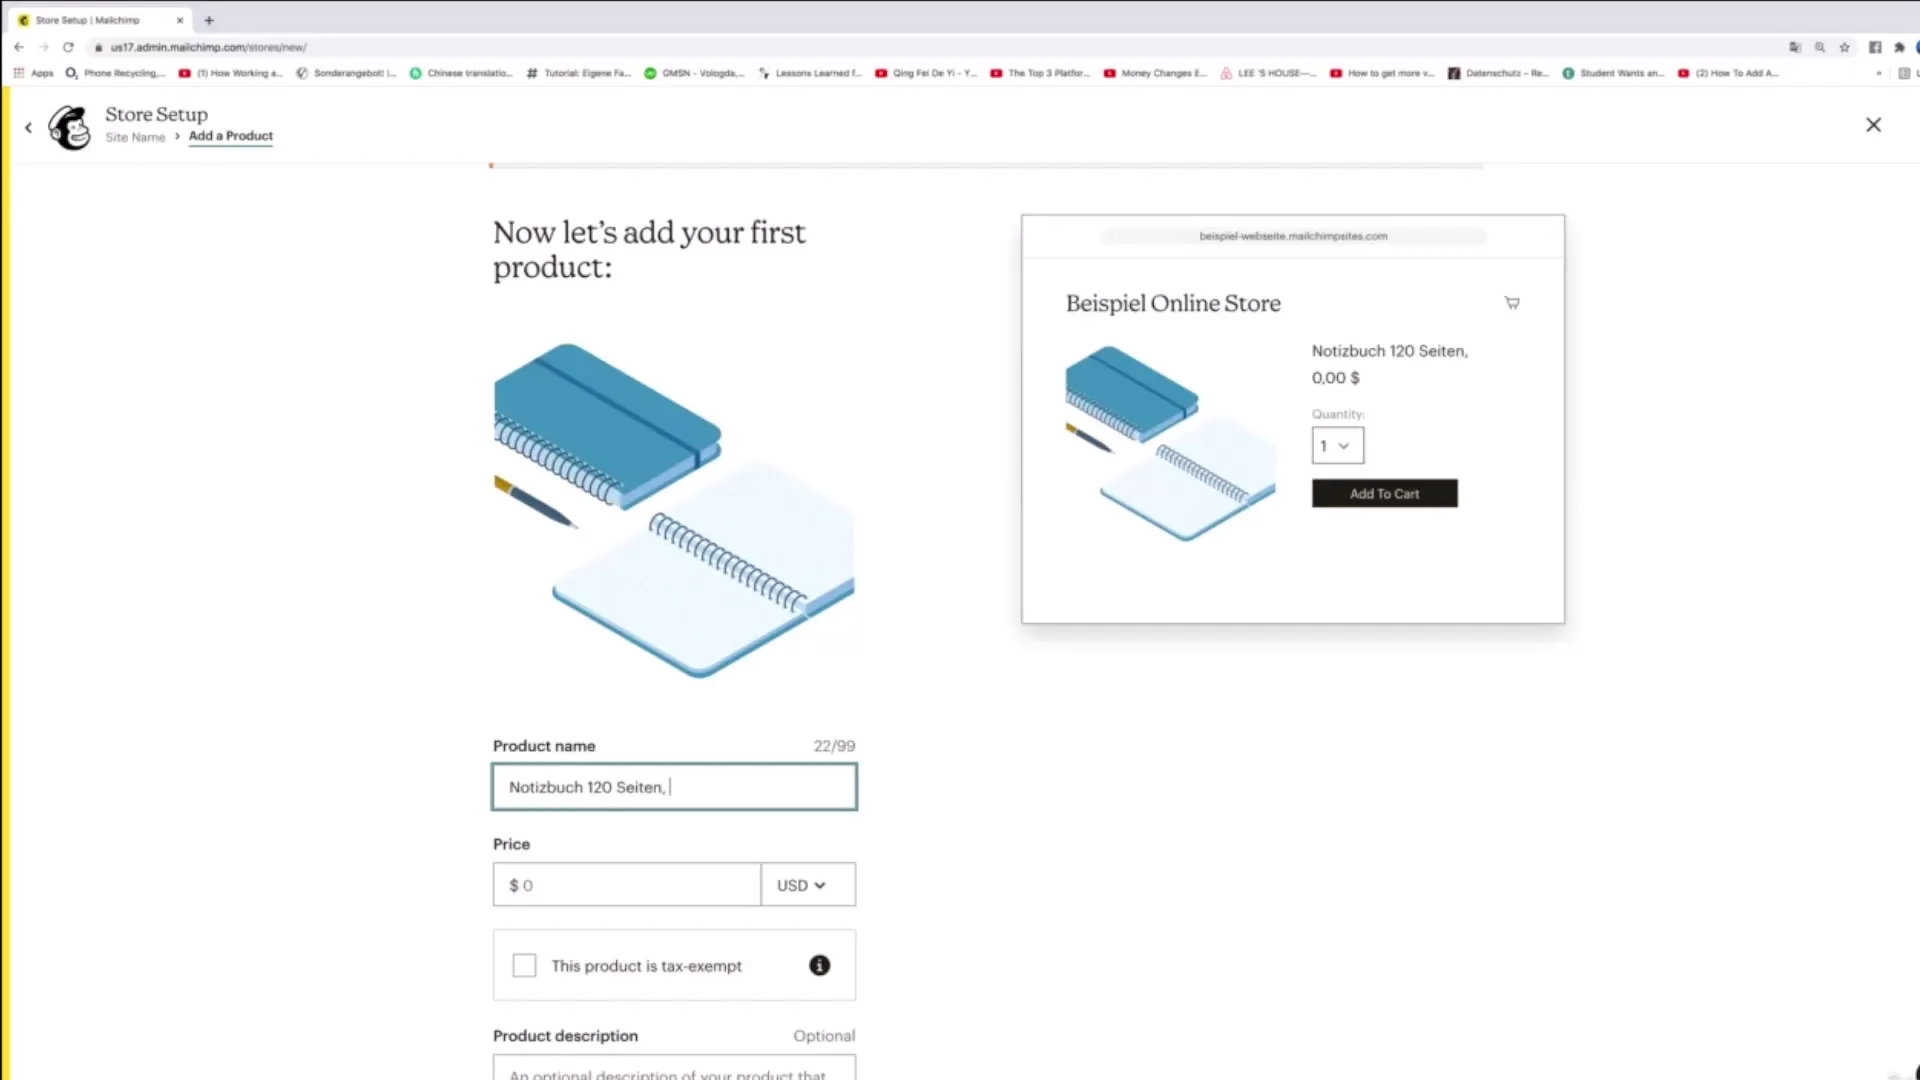Bookmark this page with the star icon

click(1845, 47)
